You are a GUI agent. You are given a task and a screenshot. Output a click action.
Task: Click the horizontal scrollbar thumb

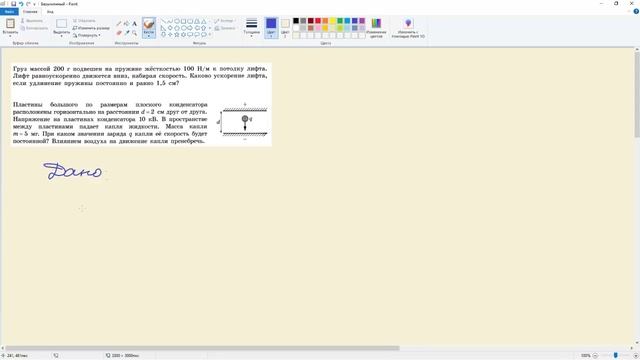pyautogui.click(x=202, y=348)
